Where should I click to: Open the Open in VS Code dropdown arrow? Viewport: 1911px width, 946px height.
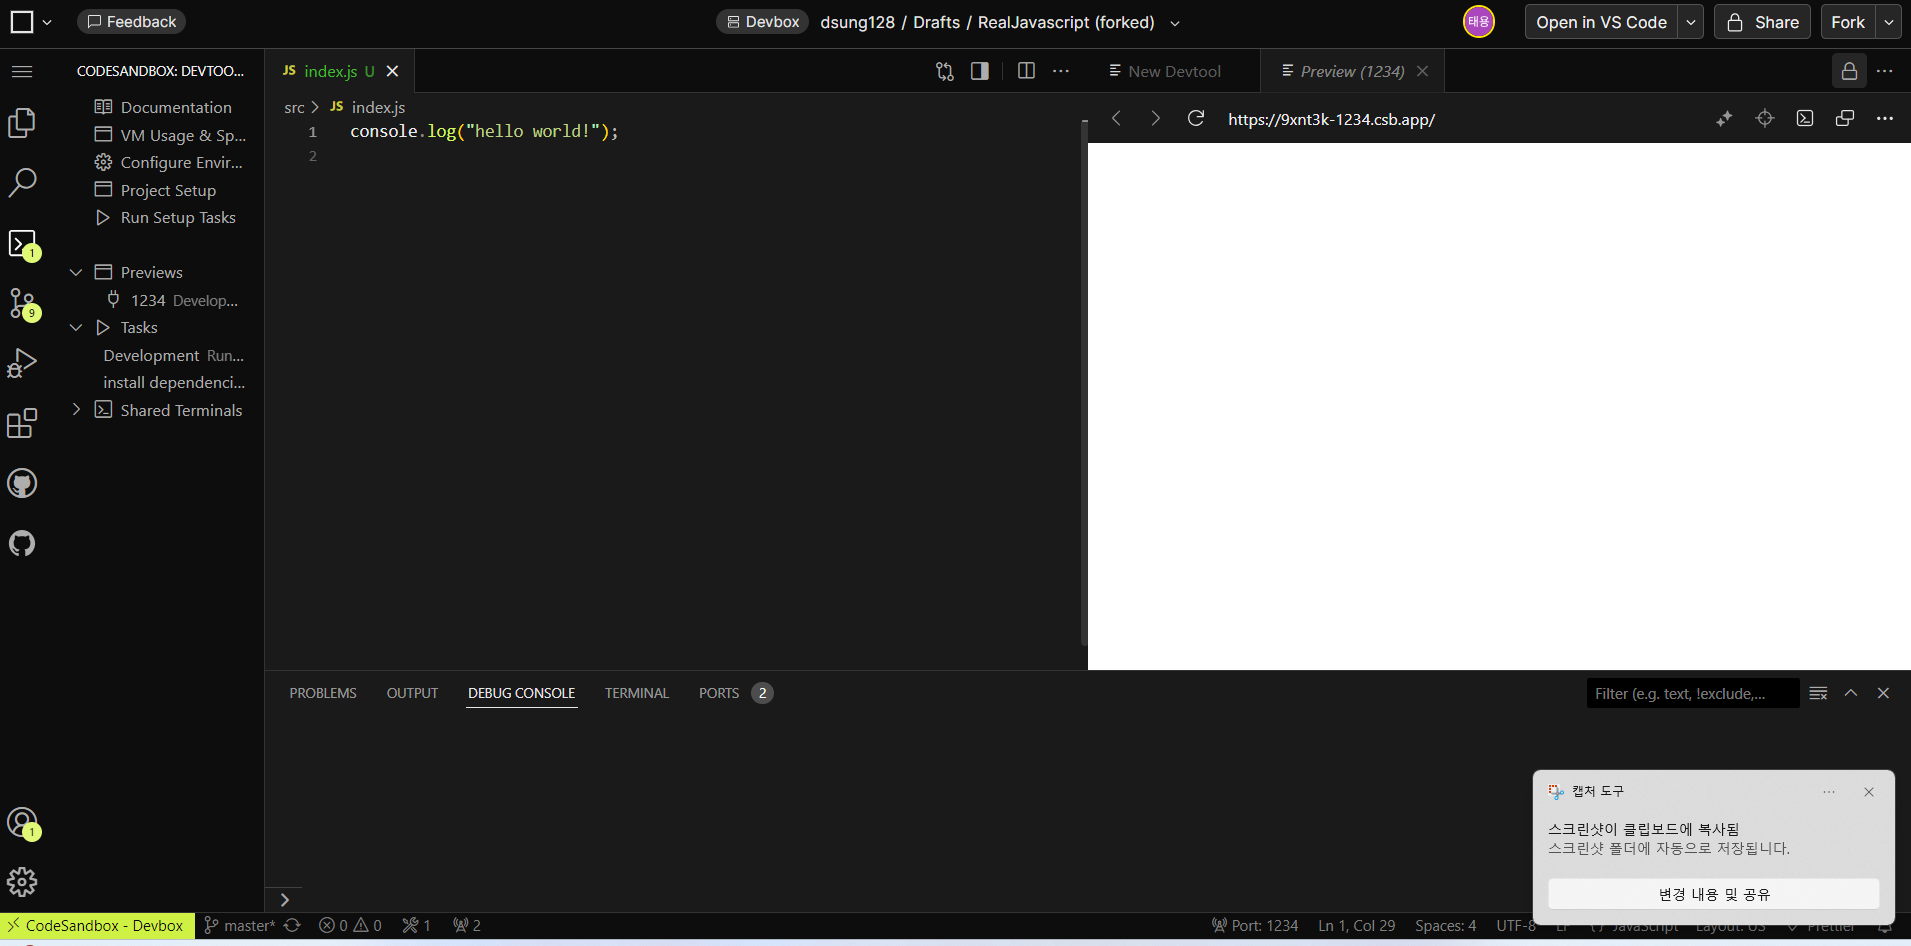click(x=1691, y=22)
